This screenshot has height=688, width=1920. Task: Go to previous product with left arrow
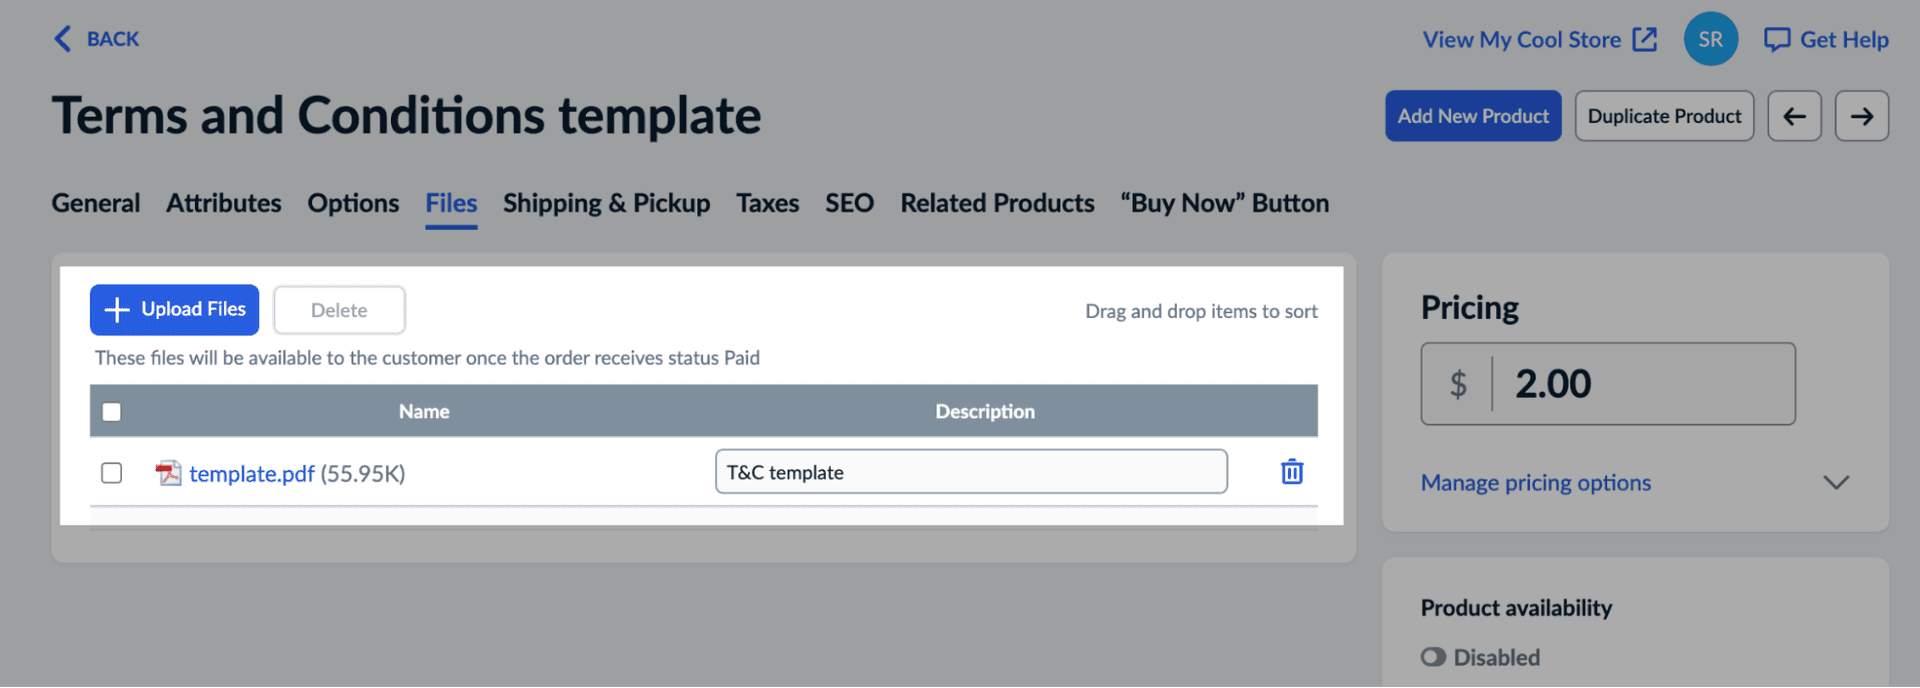[1794, 116]
